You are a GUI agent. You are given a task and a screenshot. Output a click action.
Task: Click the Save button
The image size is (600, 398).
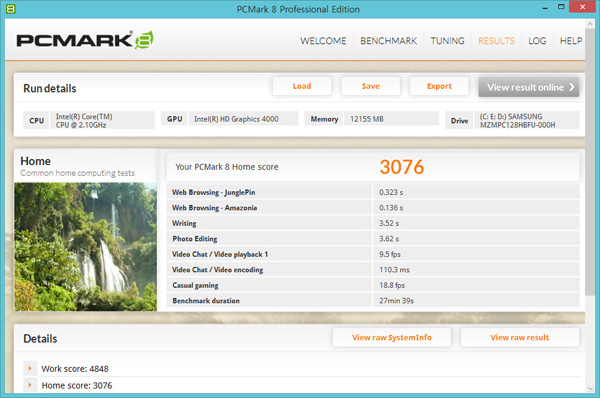(x=371, y=86)
